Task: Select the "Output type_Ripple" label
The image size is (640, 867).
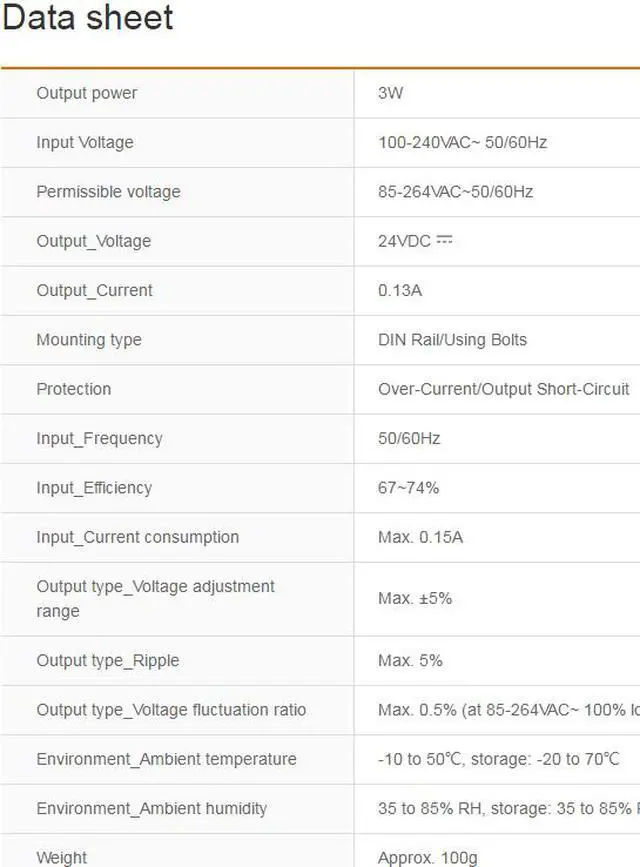Action: point(108,660)
